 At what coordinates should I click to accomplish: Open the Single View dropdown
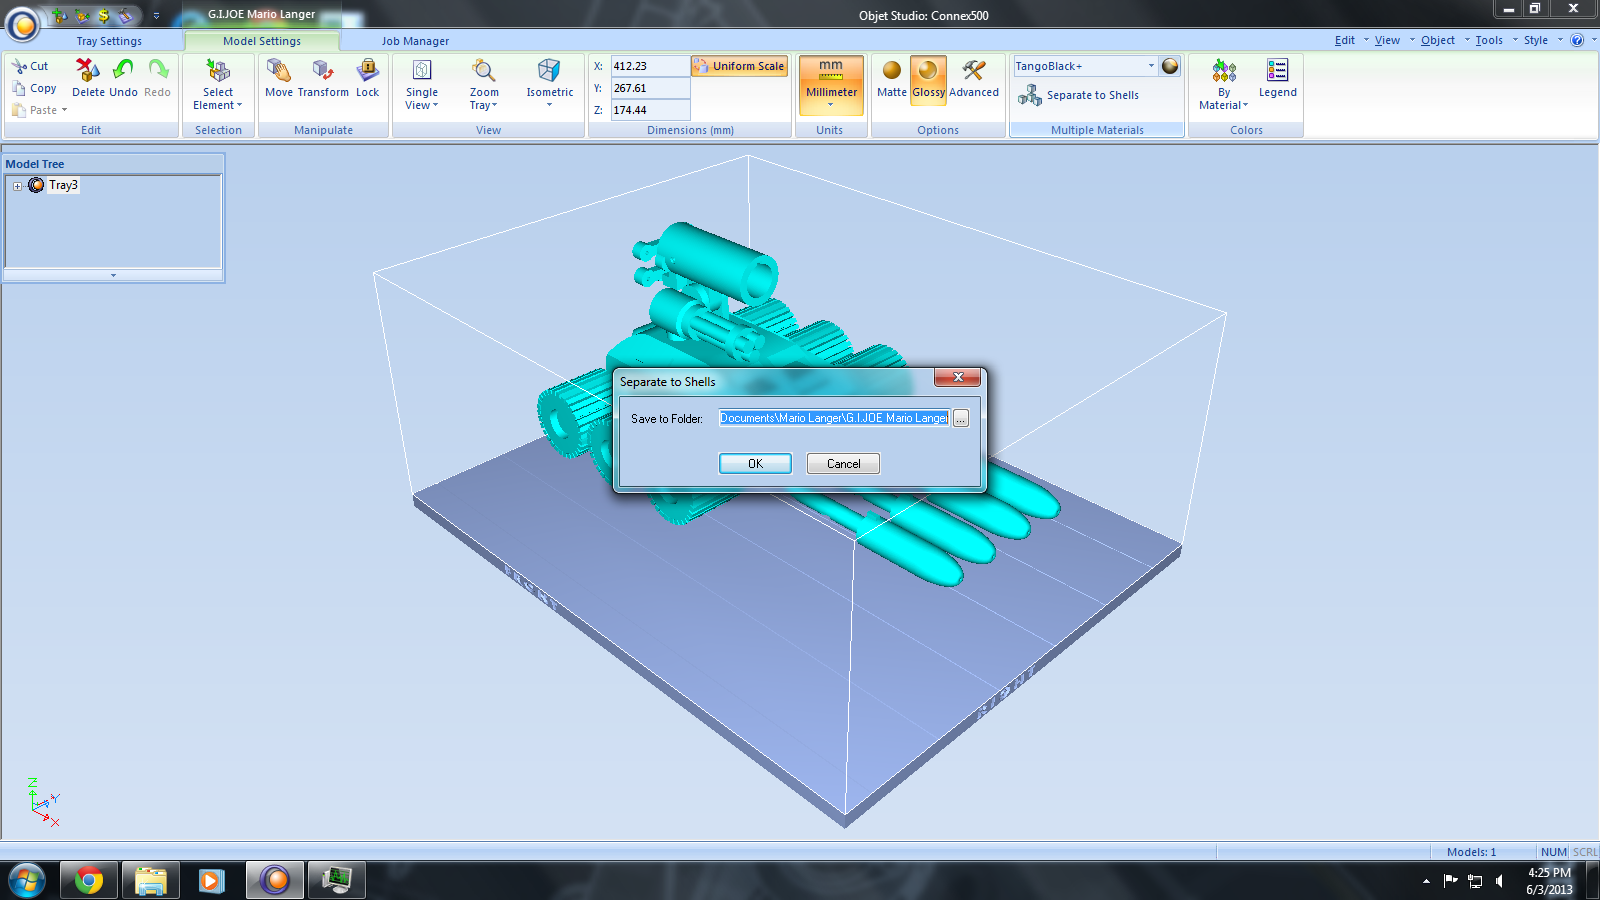click(422, 84)
